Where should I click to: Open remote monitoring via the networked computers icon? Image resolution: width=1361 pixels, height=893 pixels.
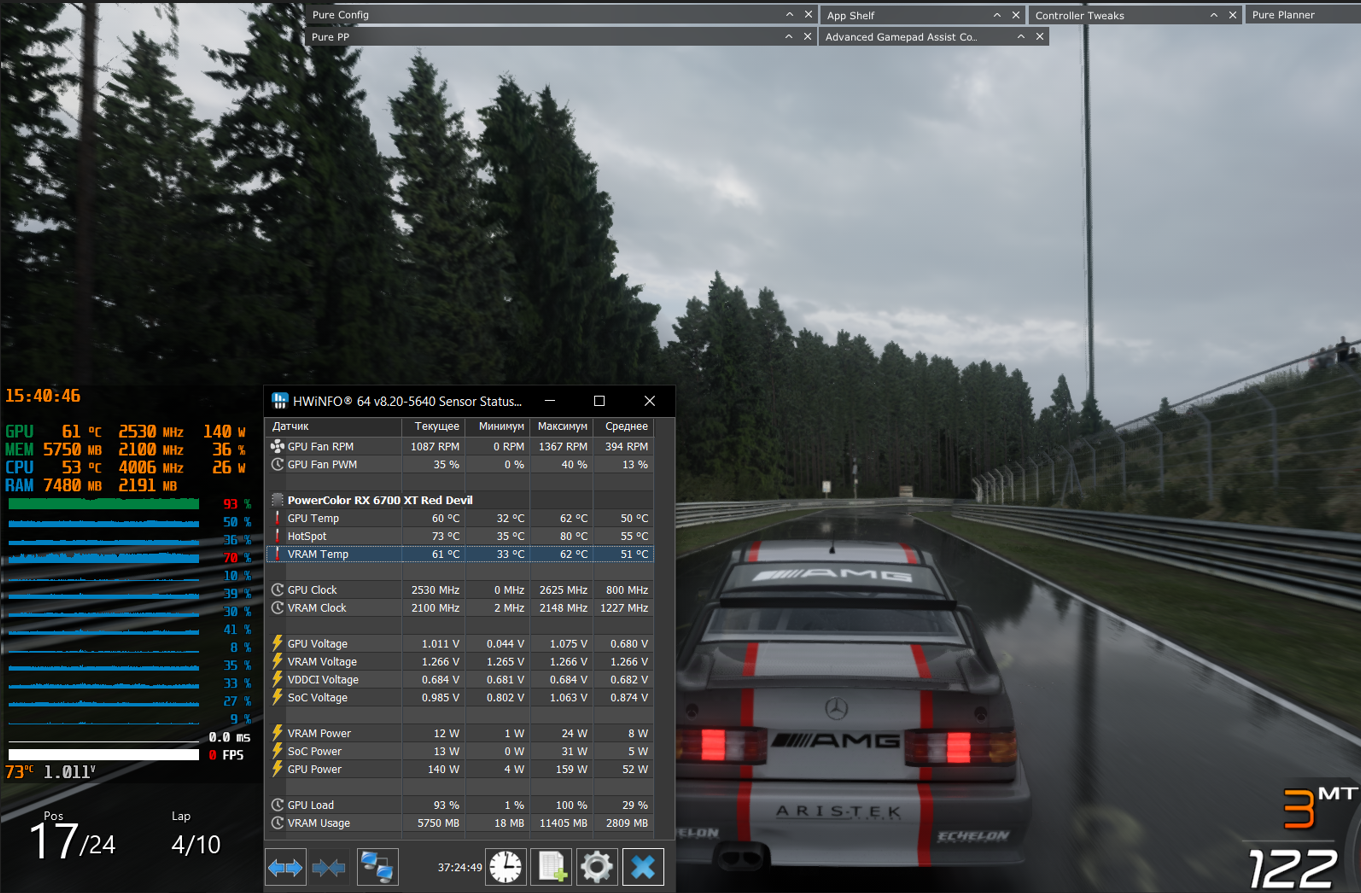pyautogui.click(x=377, y=867)
